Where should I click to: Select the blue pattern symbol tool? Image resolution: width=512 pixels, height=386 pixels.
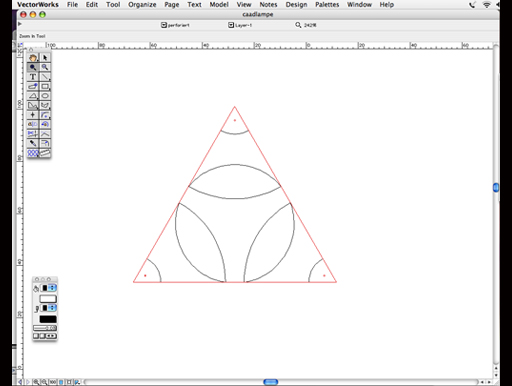[x=33, y=153]
